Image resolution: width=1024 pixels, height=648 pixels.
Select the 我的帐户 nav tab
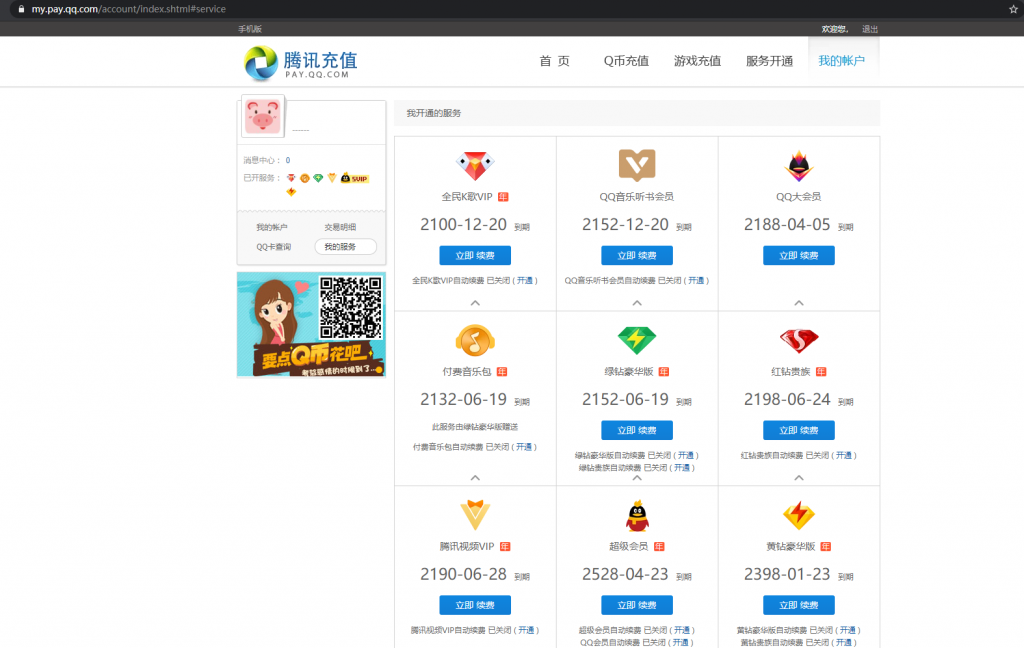[842, 61]
